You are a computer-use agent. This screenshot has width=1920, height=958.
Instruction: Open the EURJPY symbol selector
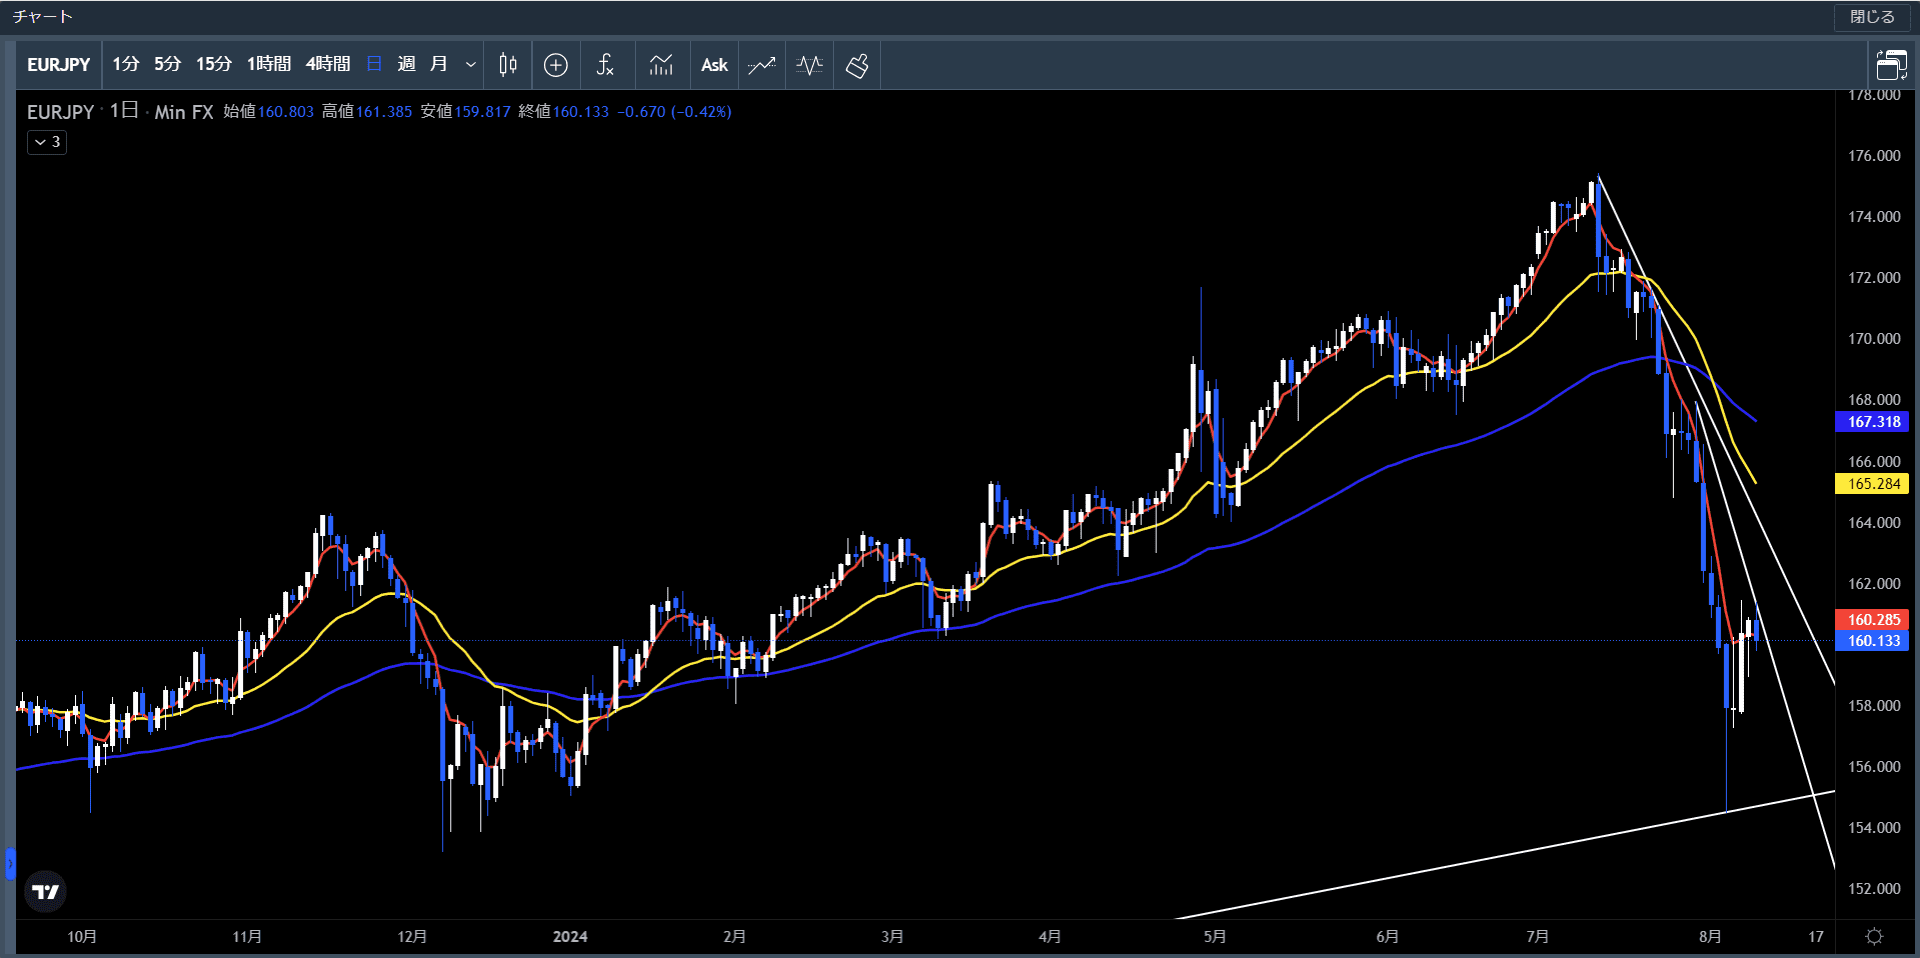(58, 65)
